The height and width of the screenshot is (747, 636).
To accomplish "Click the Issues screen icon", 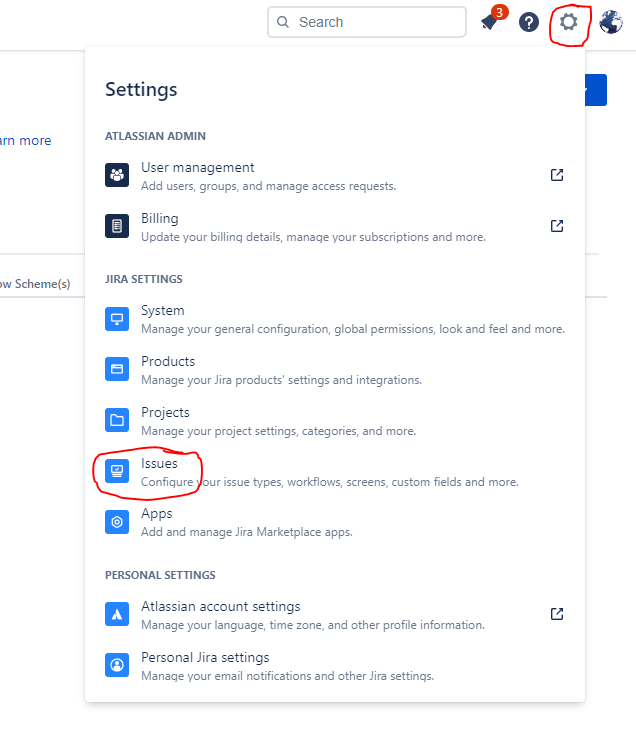I will [117, 471].
